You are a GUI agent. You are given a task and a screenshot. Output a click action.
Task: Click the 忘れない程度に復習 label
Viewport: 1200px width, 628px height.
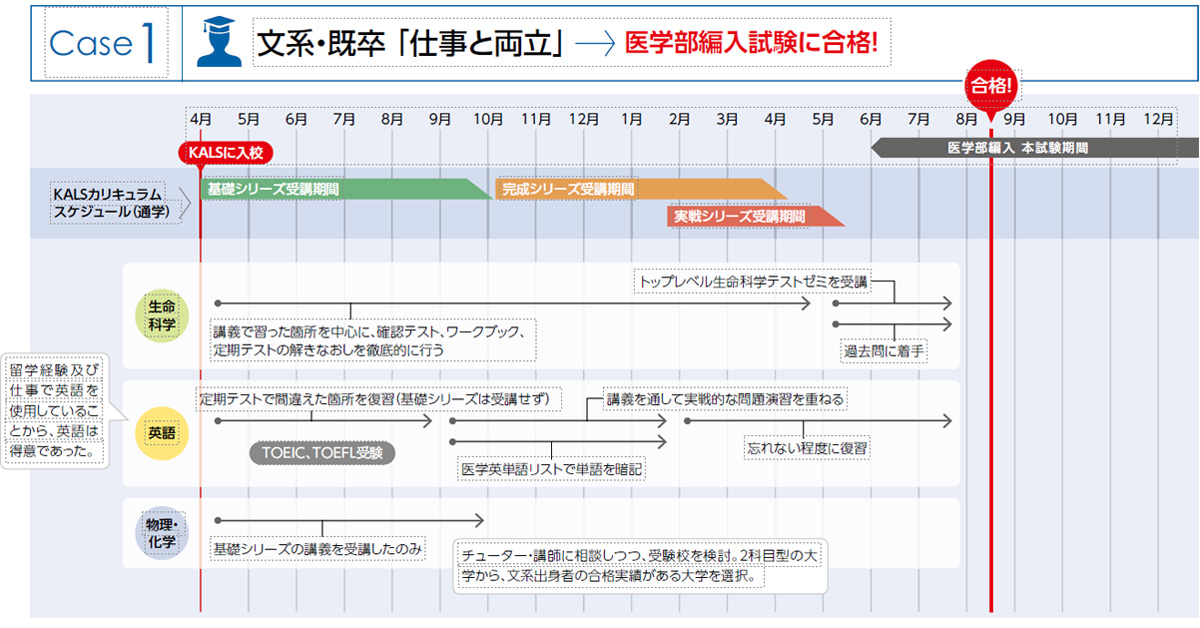[x=807, y=447]
